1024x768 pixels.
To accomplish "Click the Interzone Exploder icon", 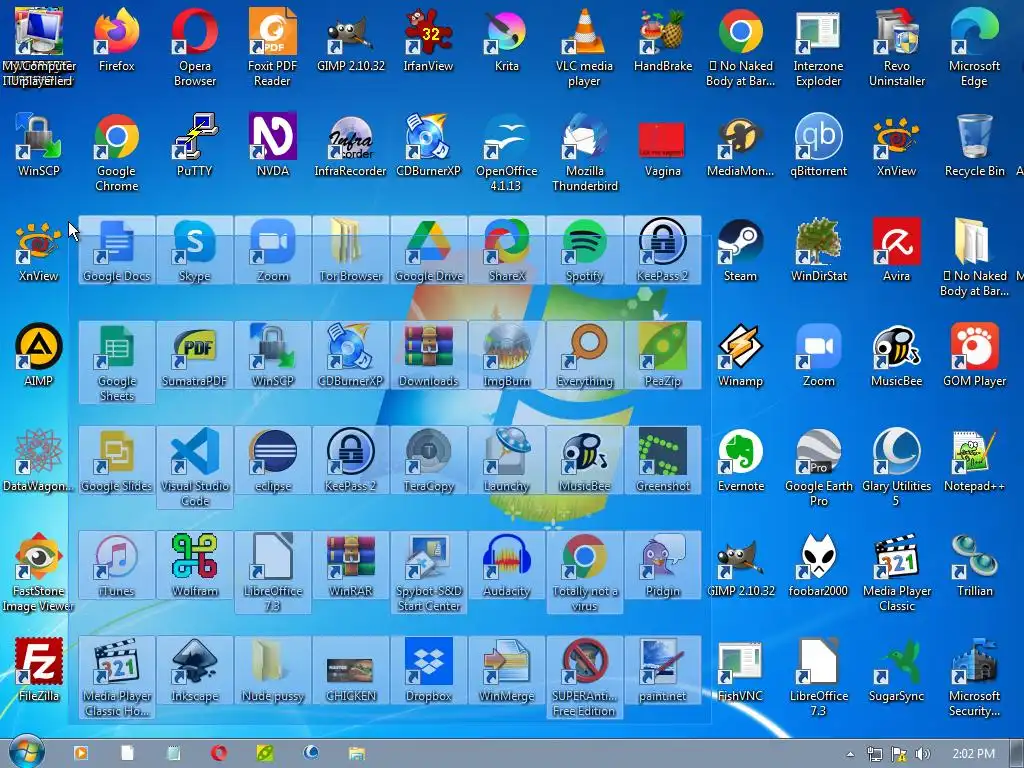I will pyautogui.click(x=818, y=47).
